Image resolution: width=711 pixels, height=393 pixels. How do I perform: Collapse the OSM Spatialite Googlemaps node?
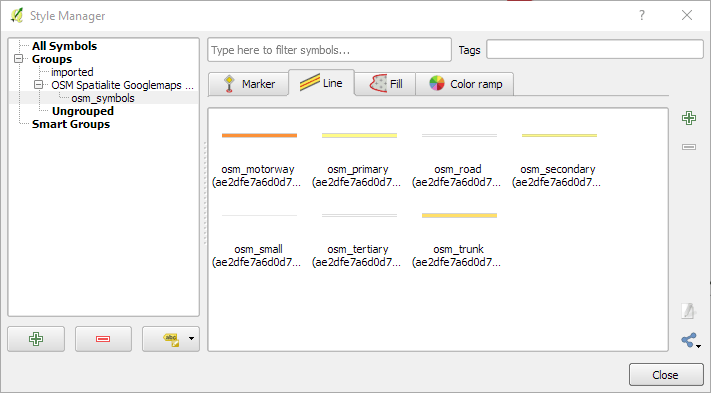pos(39,85)
